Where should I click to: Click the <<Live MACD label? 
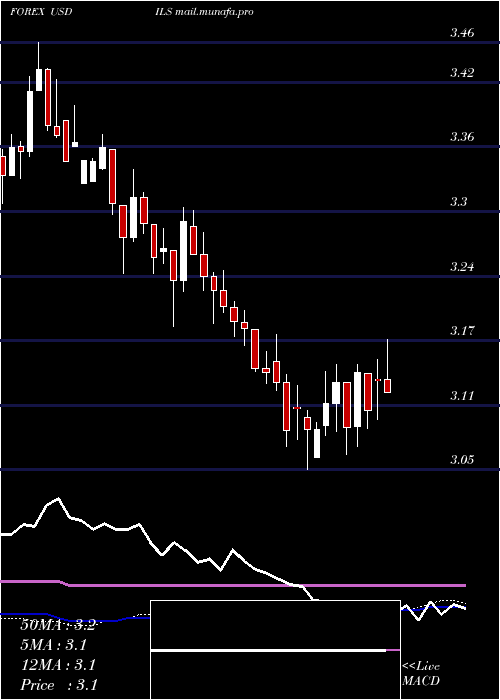(421, 673)
